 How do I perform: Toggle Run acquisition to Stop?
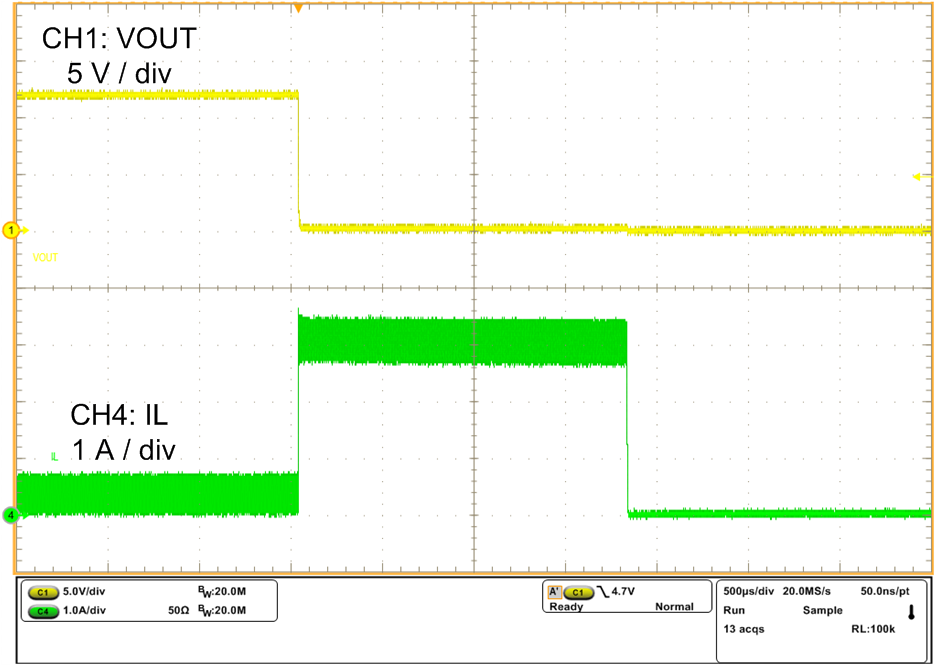pyautogui.click(x=735, y=607)
